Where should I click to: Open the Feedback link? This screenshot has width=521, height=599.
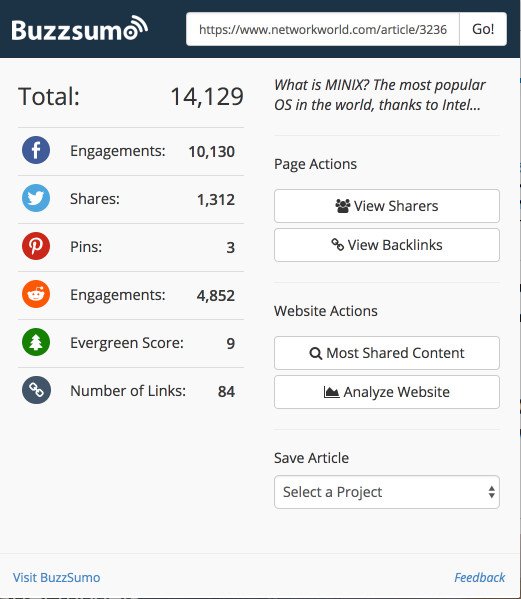click(479, 577)
